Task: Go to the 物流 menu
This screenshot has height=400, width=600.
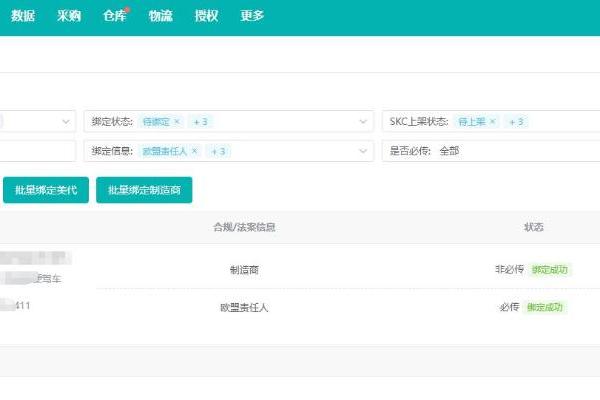Action: point(160,16)
